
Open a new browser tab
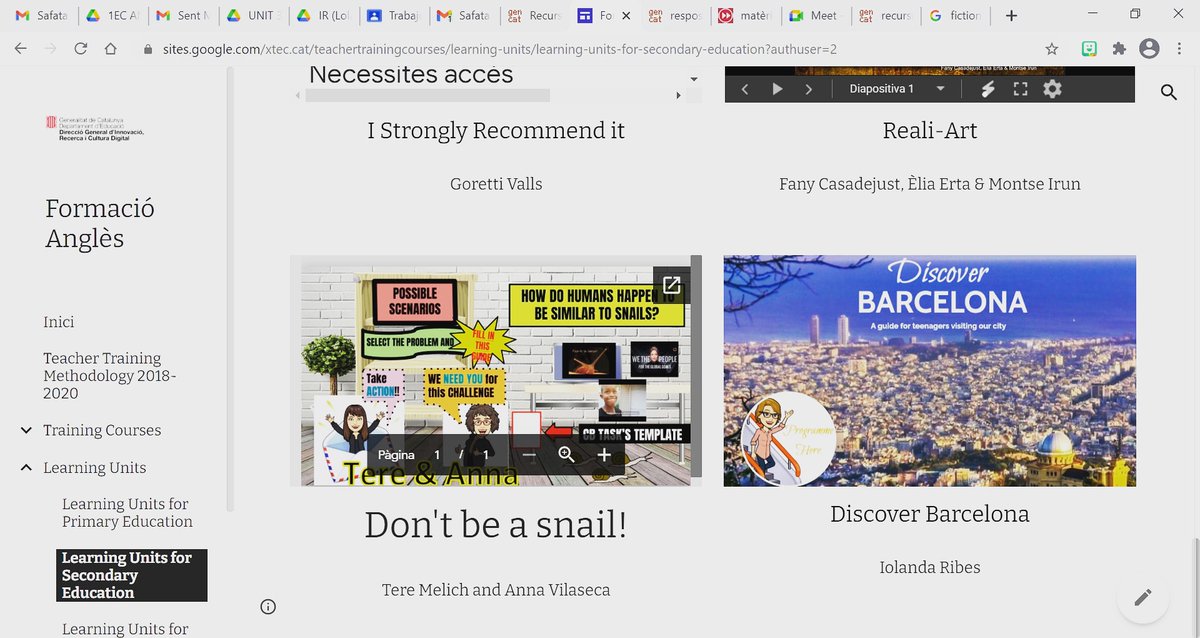tap(1011, 15)
